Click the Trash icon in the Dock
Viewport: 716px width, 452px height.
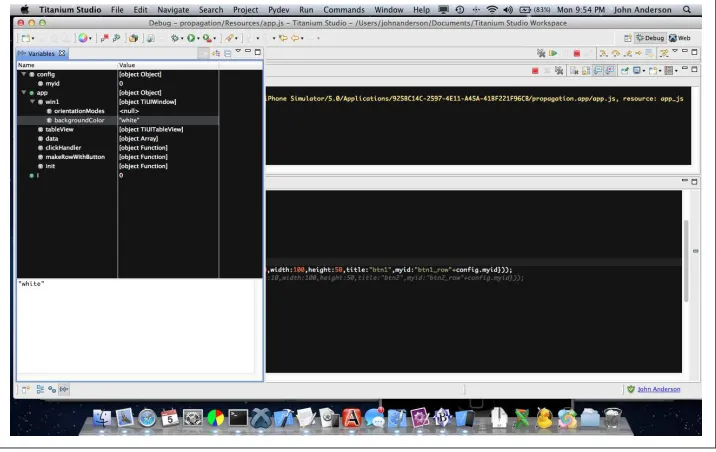(612, 418)
